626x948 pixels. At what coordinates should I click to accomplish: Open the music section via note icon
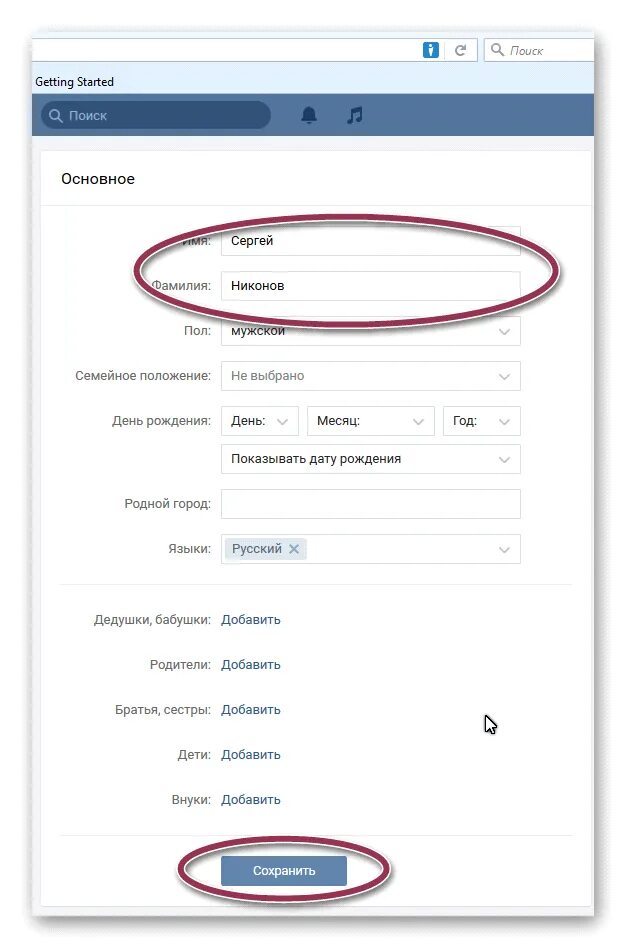[x=354, y=116]
